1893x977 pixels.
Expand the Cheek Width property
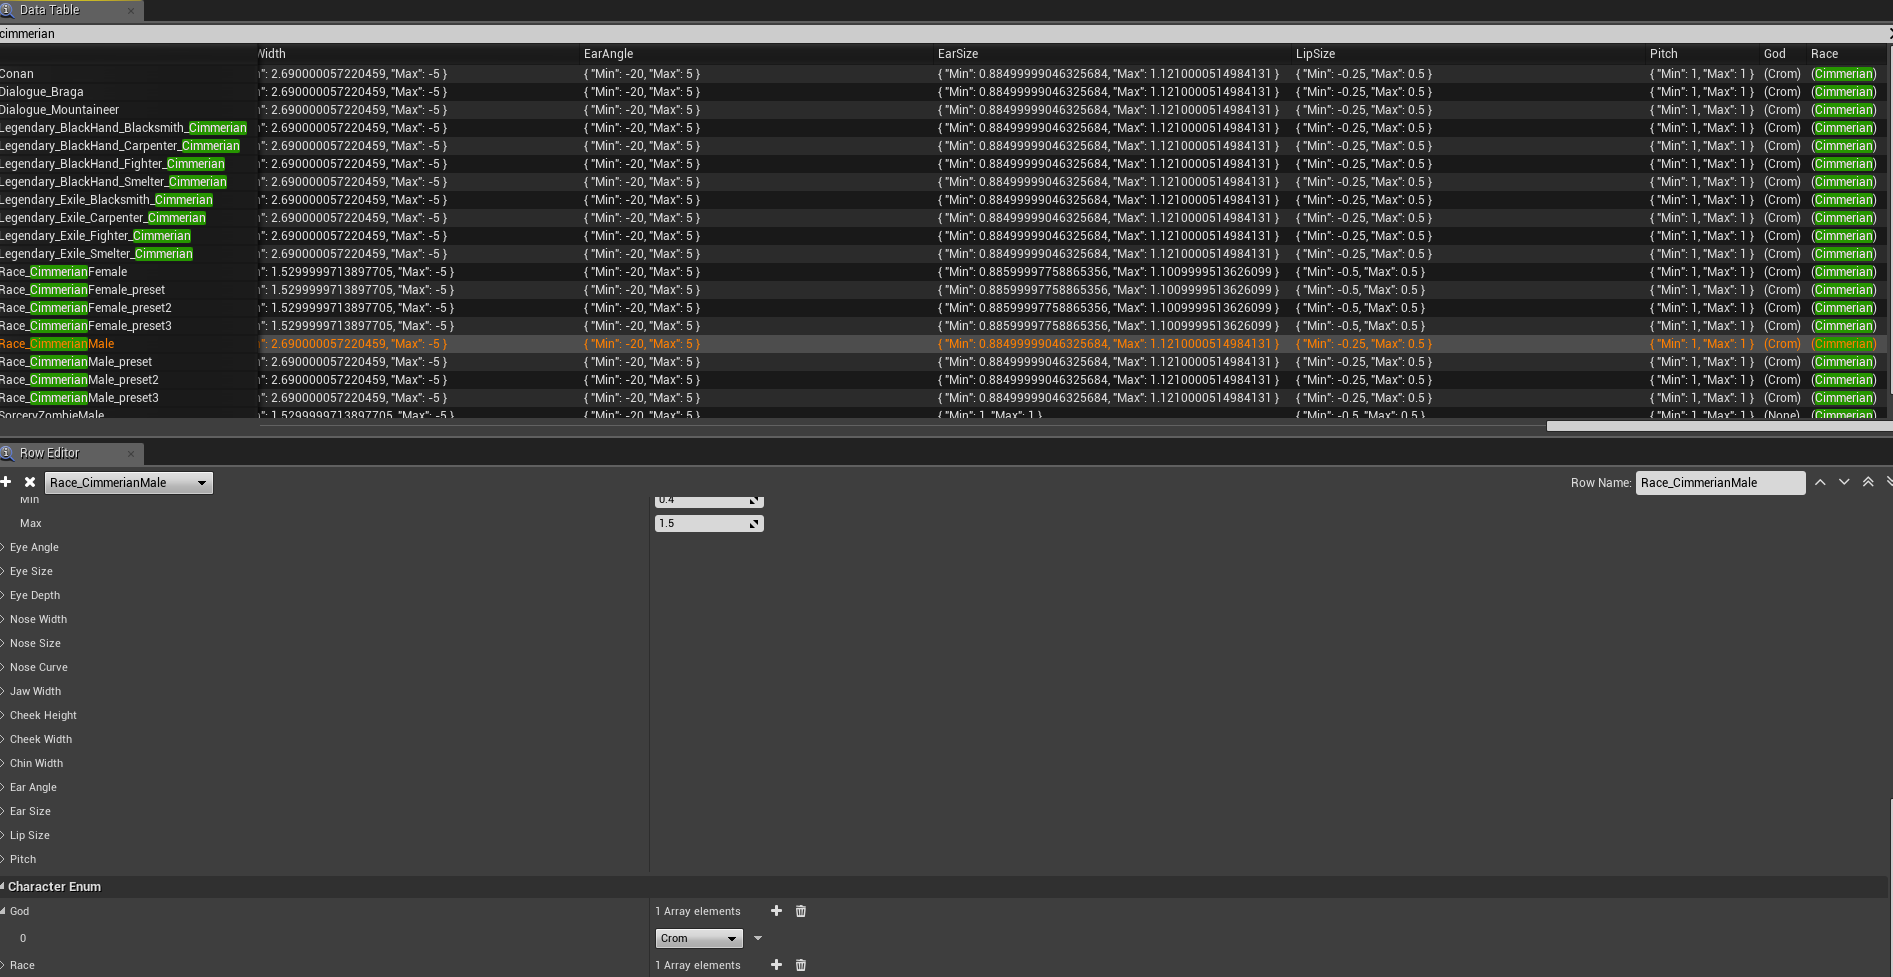point(3,739)
